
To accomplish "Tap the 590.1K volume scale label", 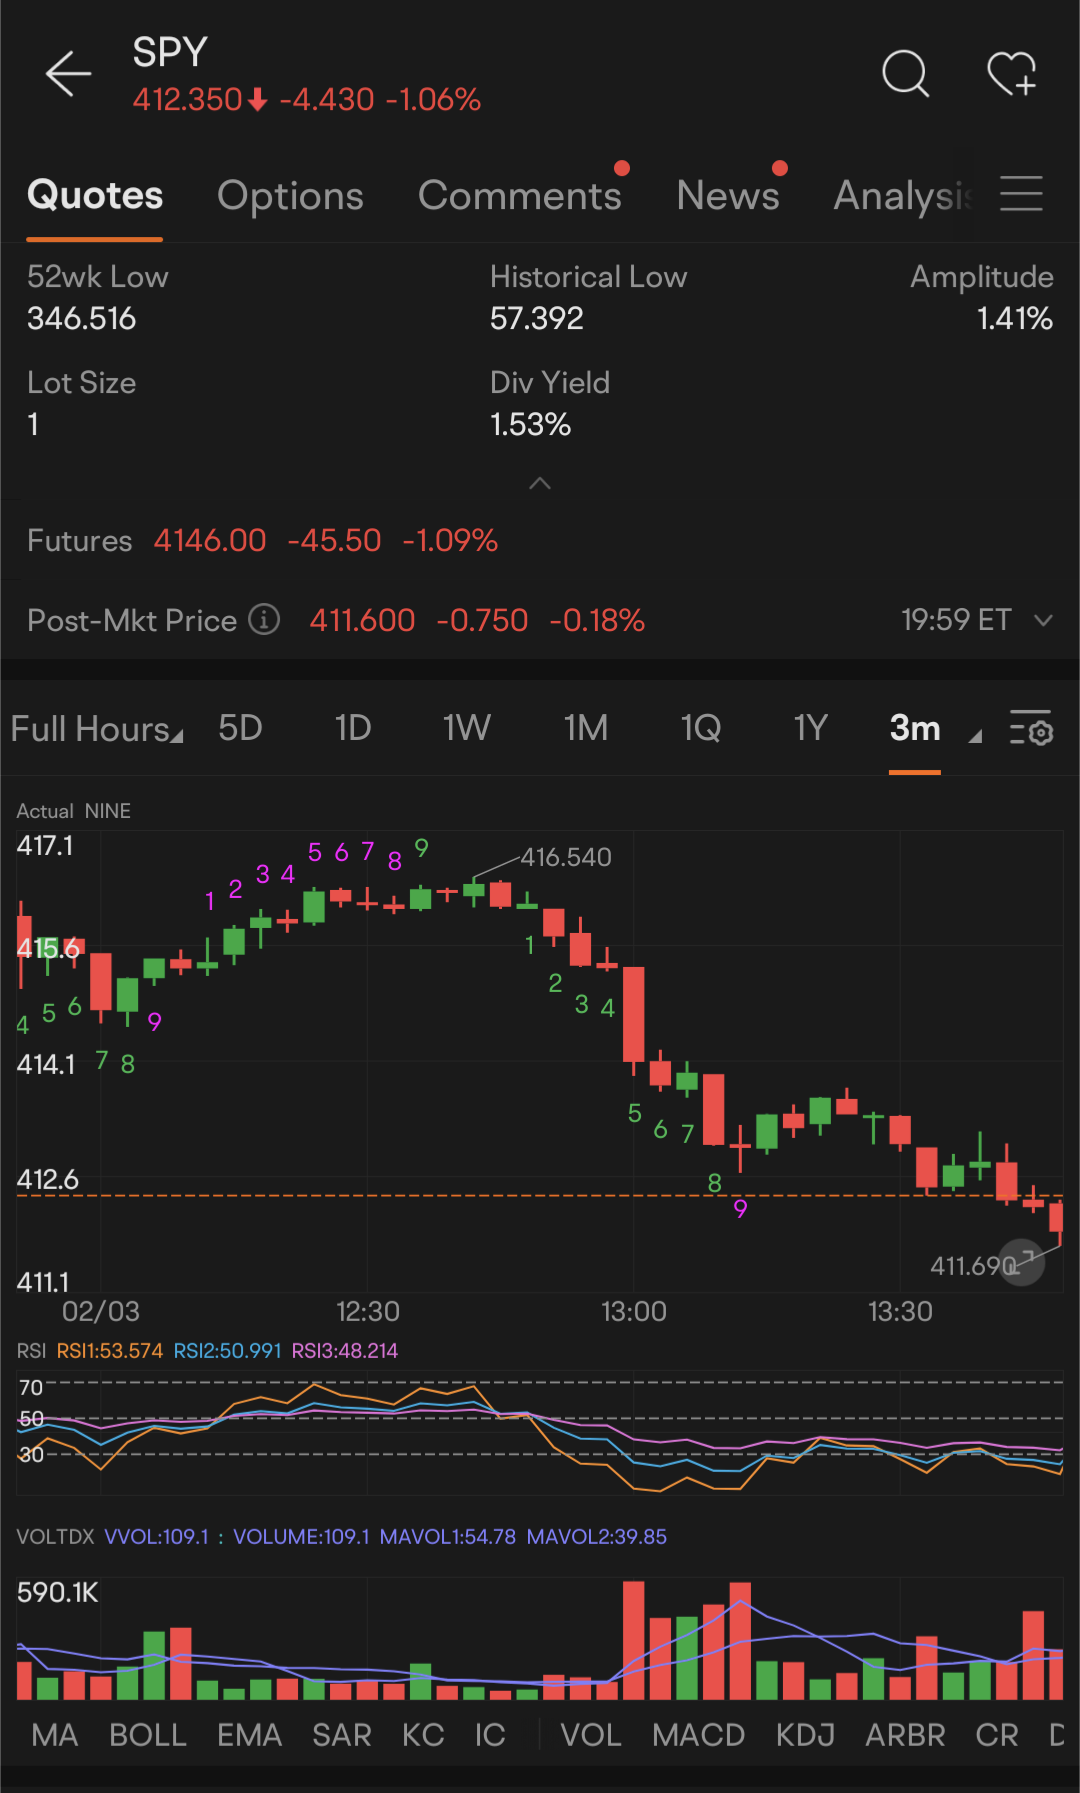I will (x=58, y=1593).
